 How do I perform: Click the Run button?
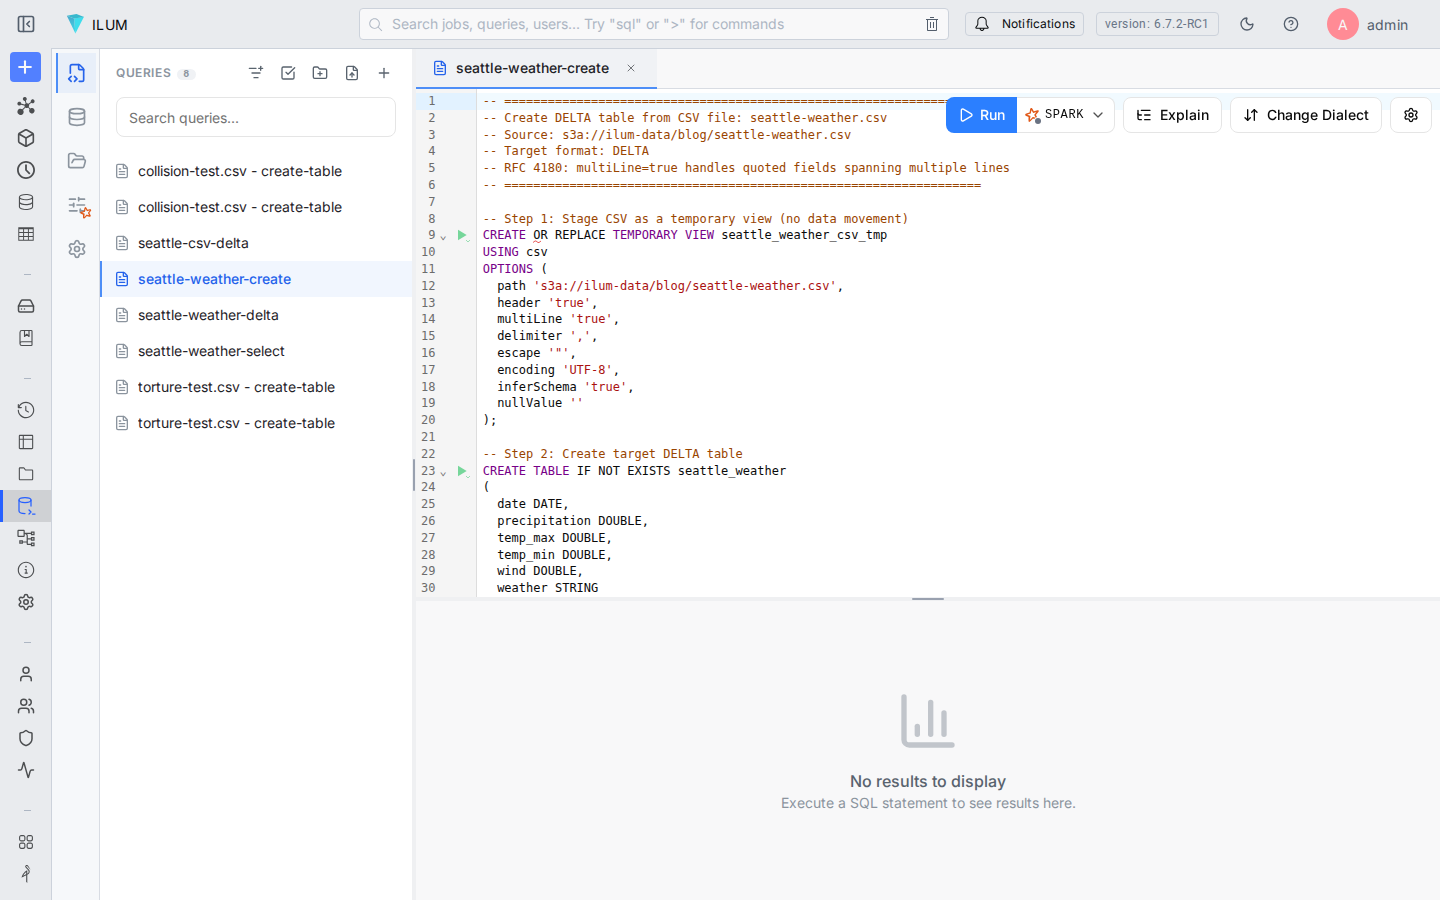tap(982, 115)
